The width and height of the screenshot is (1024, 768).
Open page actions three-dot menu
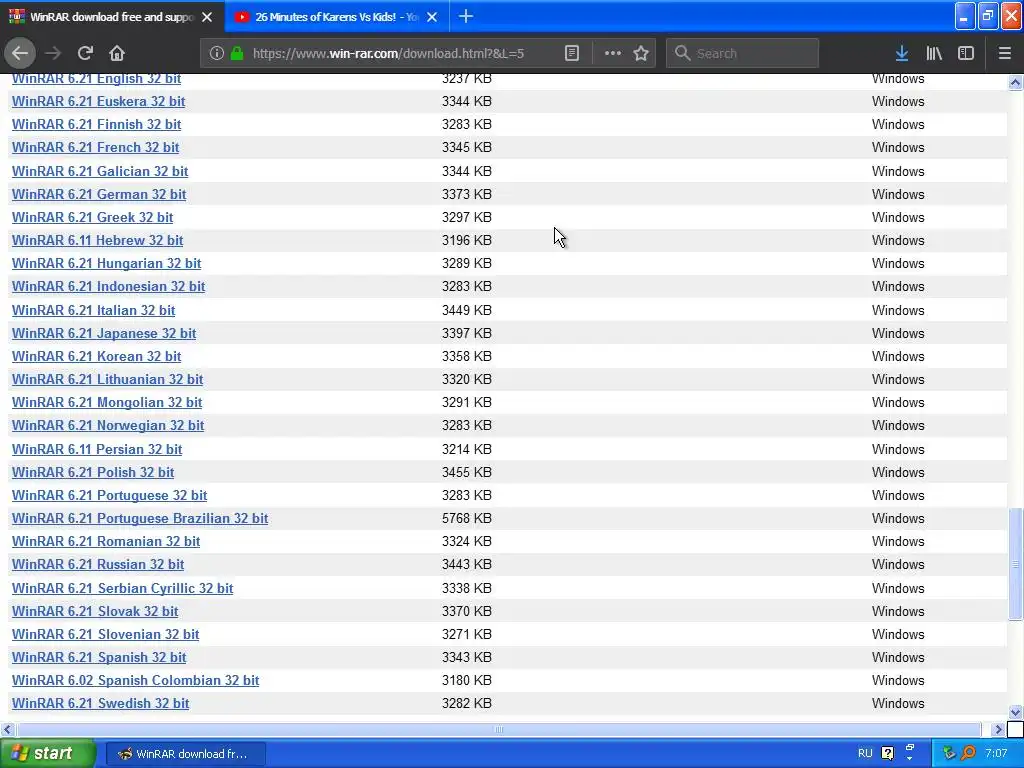coord(613,53)
